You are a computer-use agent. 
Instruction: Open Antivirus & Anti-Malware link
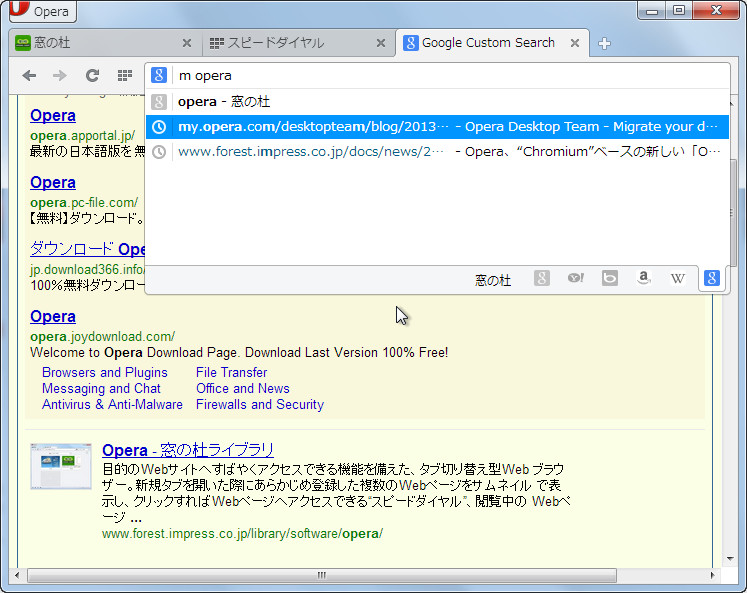pyautogui.click(x=112, y=404)
